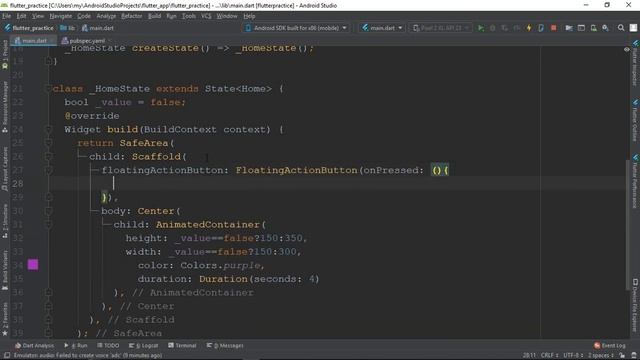Screen dimensions: 640x360
Task: Open device file layout toolbar icon
Action: tap(581, 28)
